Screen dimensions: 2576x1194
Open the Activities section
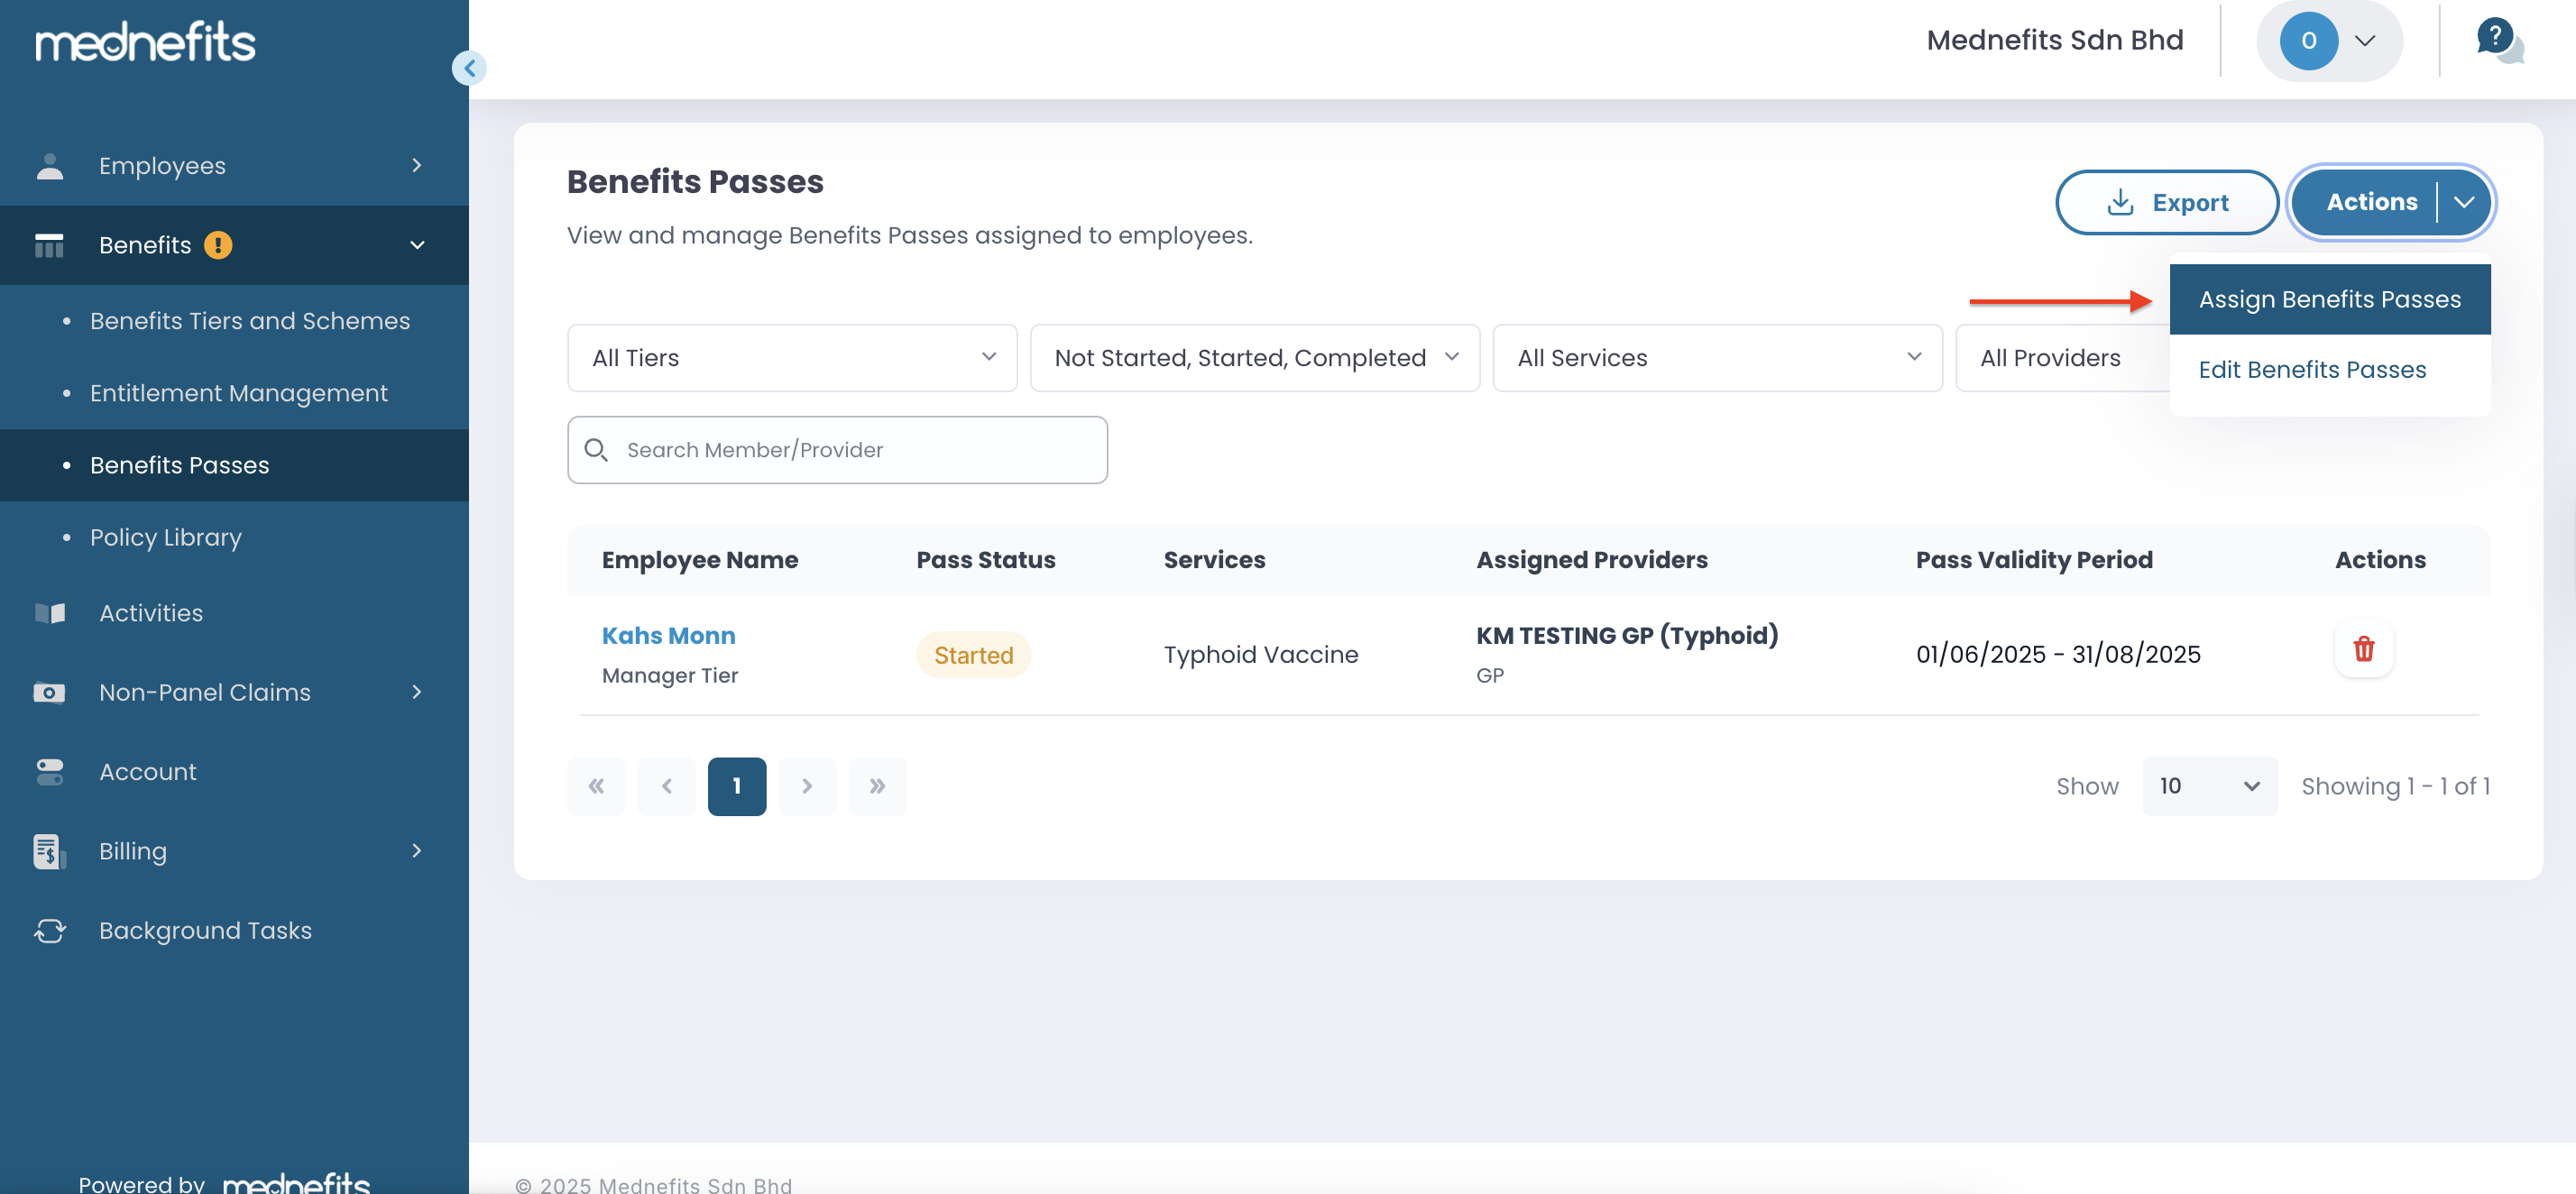[x=151, y=612]
